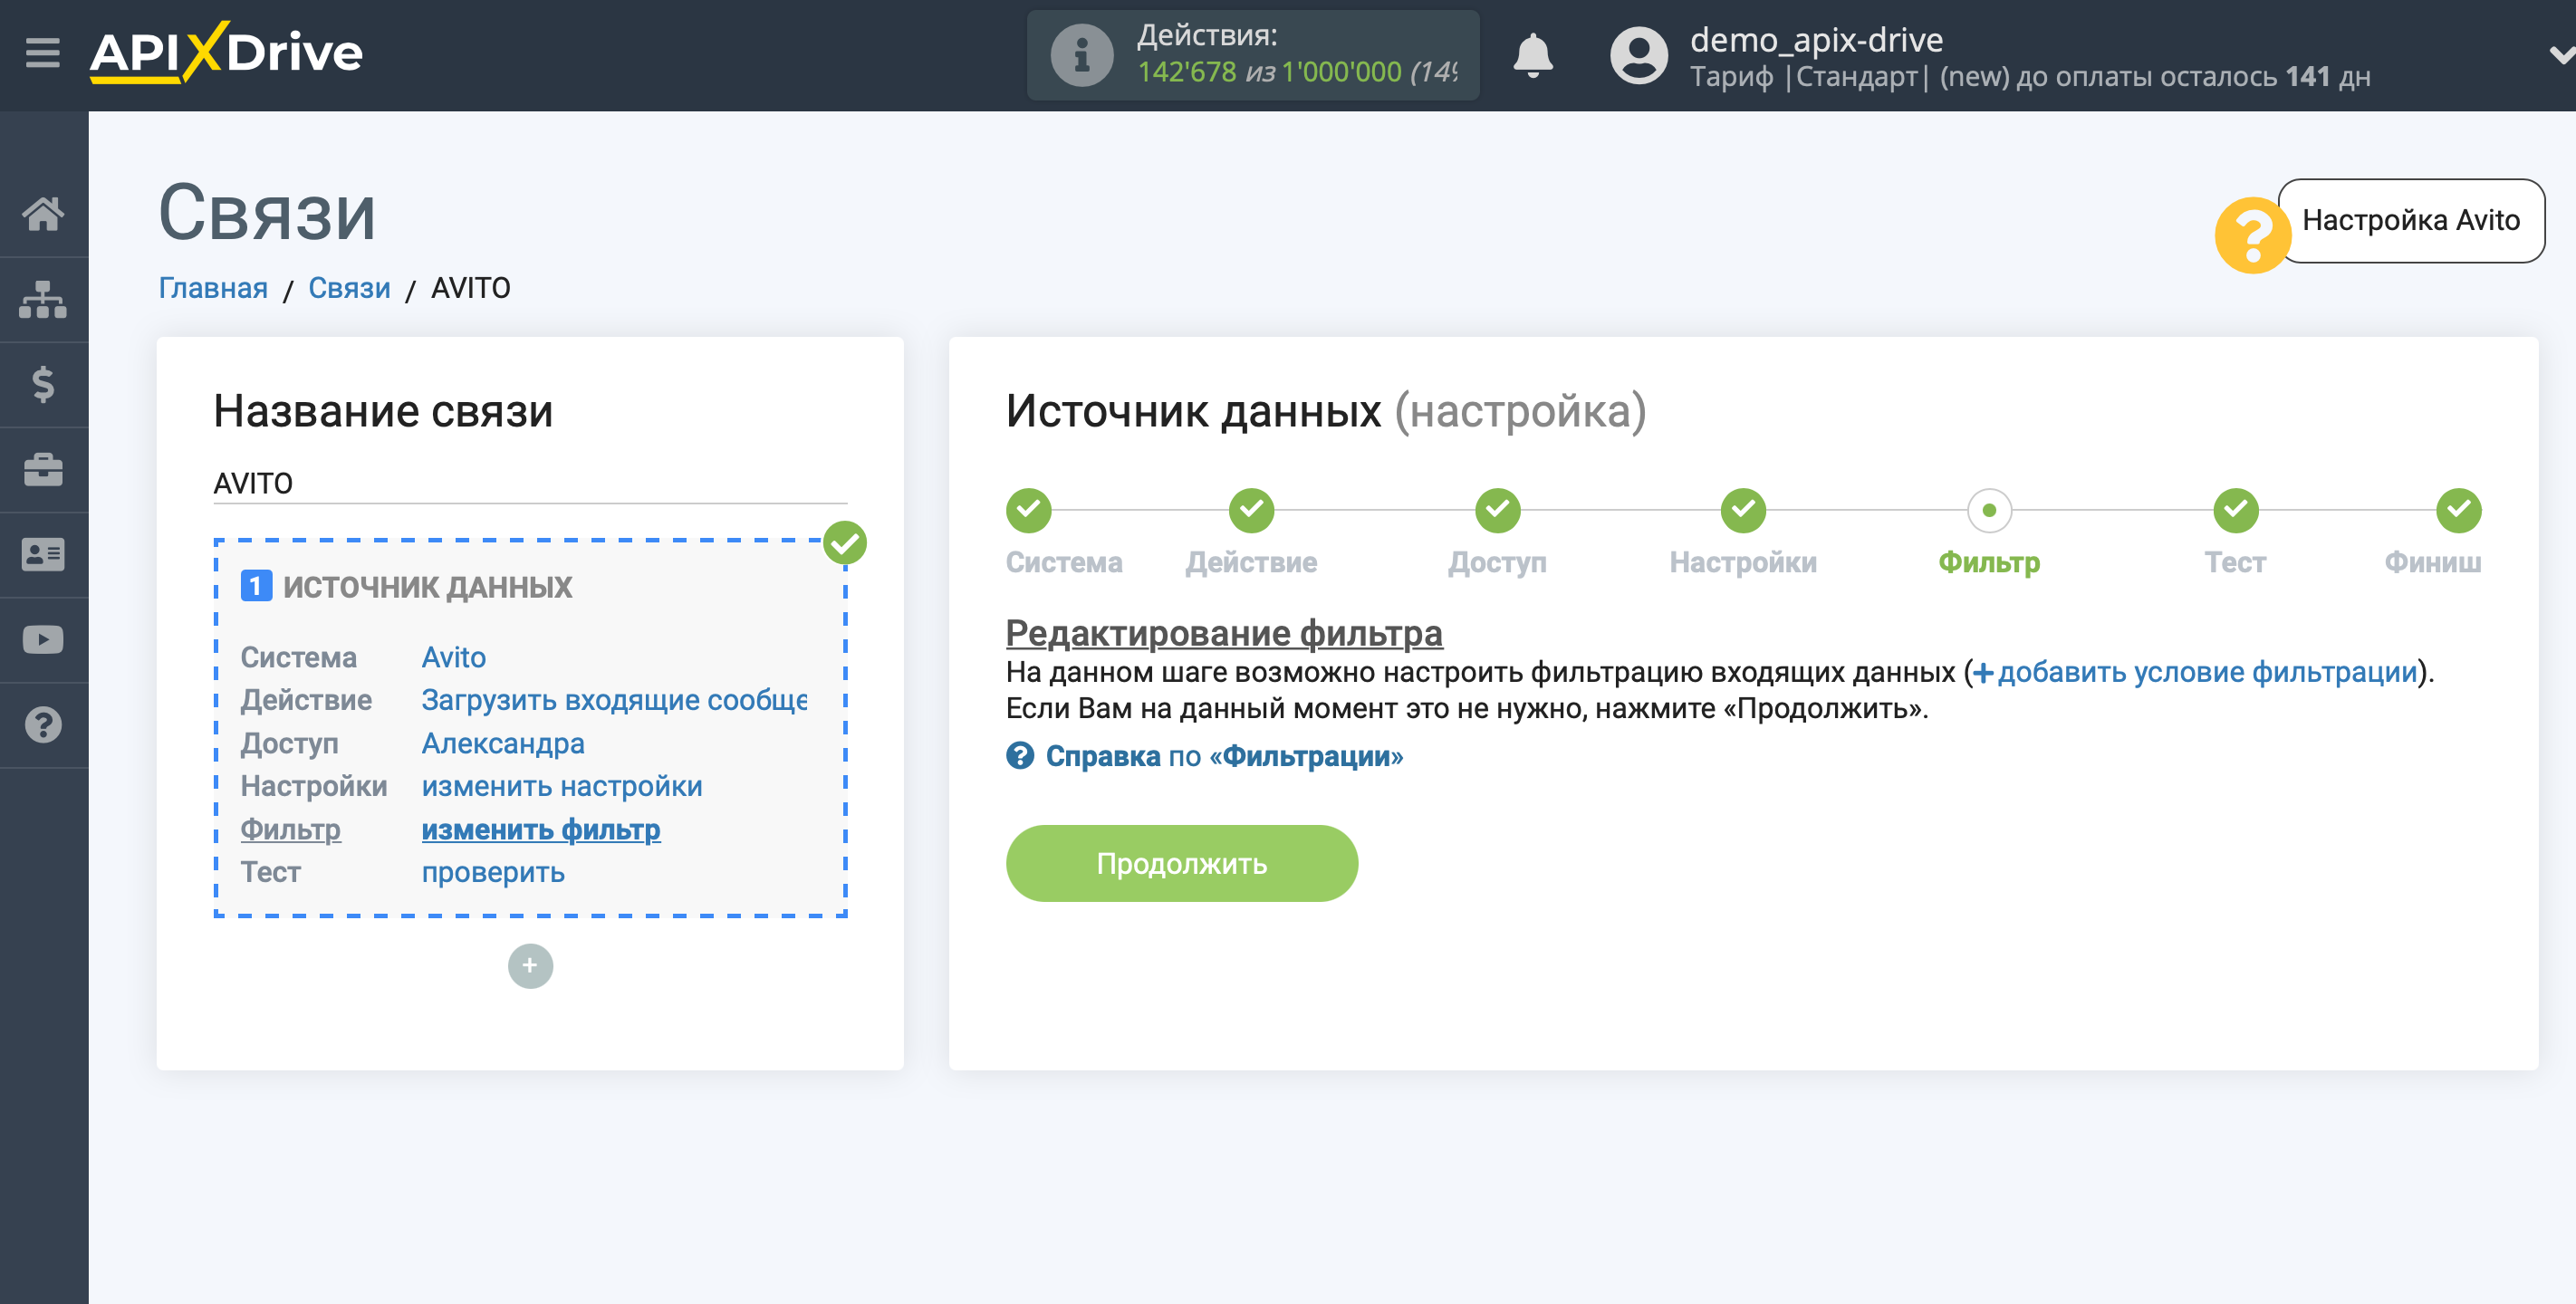The height and width of the screenshot is (1304, 2576).
Task: Open Загрузить входящие сообщения action link
Action: pyautogui.click(x=614, y=700)
